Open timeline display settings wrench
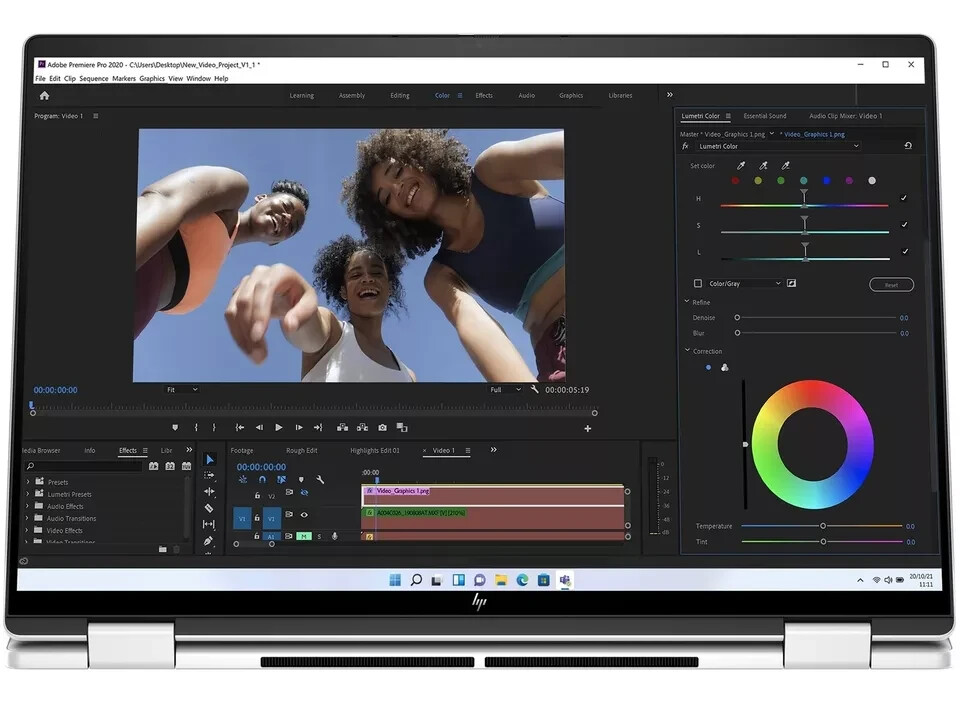Image resolution: width=960 pixels, height=705 pixels. pyautogui.click(x=320, y=479)
